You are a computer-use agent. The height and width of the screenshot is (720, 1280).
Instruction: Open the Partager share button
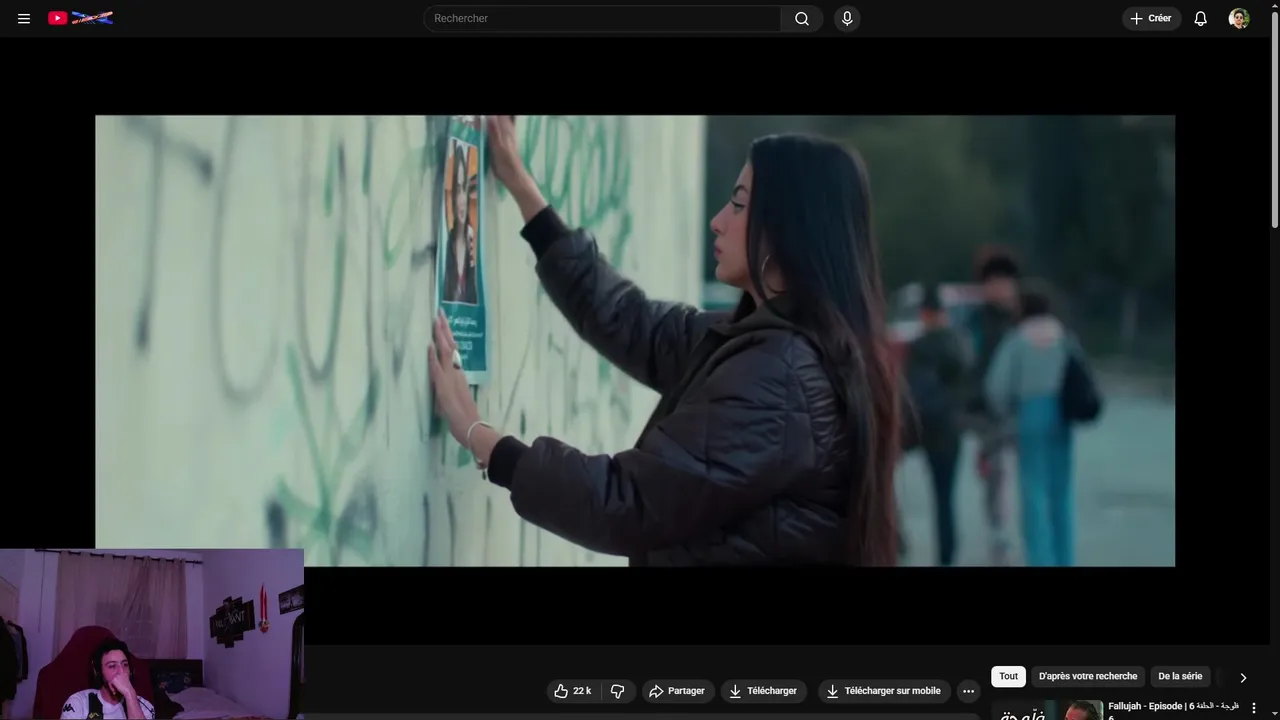677,691
